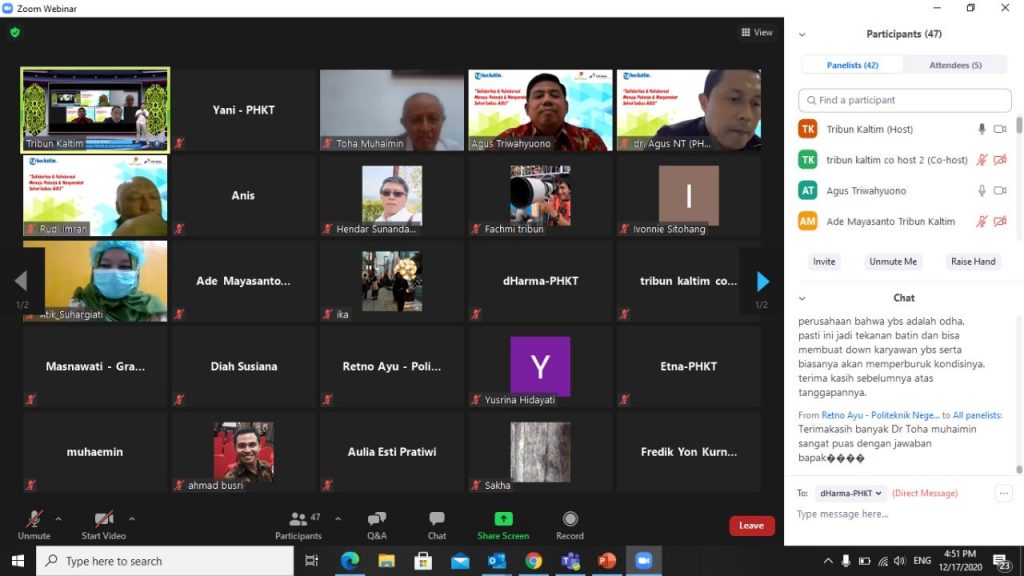Go to next page of video gallery
Viewport: 1024px width, 576px height.
click(x=762, y=282)
